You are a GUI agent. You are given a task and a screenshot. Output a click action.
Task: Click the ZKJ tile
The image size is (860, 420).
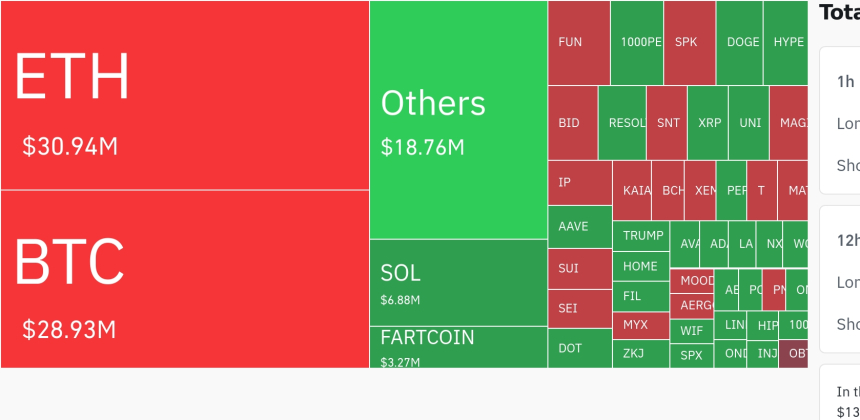click(641, 354)
